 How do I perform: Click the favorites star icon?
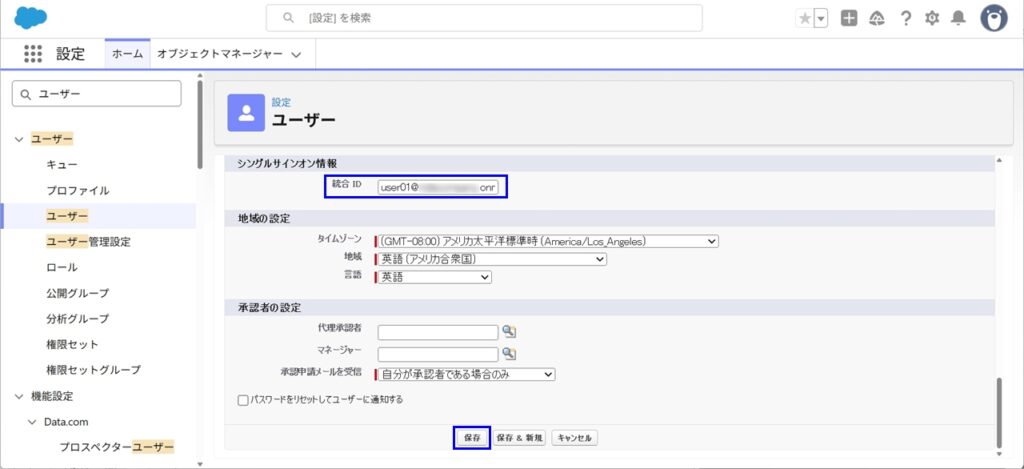pos(805,18)
